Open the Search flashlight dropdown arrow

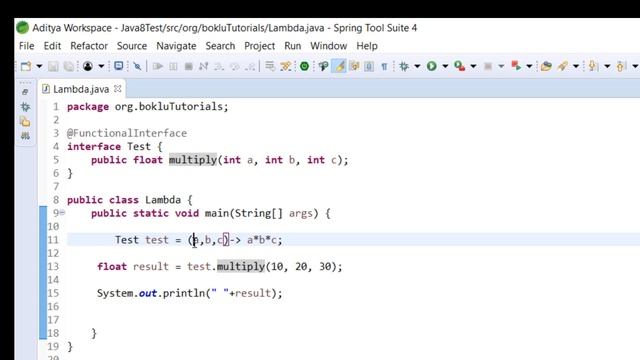[x=576, y=66]
